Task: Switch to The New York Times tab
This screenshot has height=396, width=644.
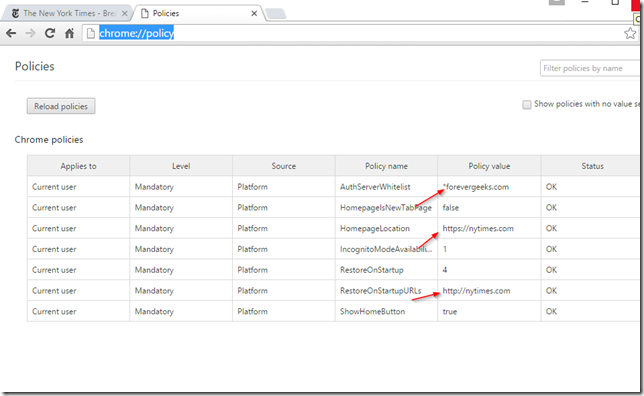Action: [x=68, y=14]
